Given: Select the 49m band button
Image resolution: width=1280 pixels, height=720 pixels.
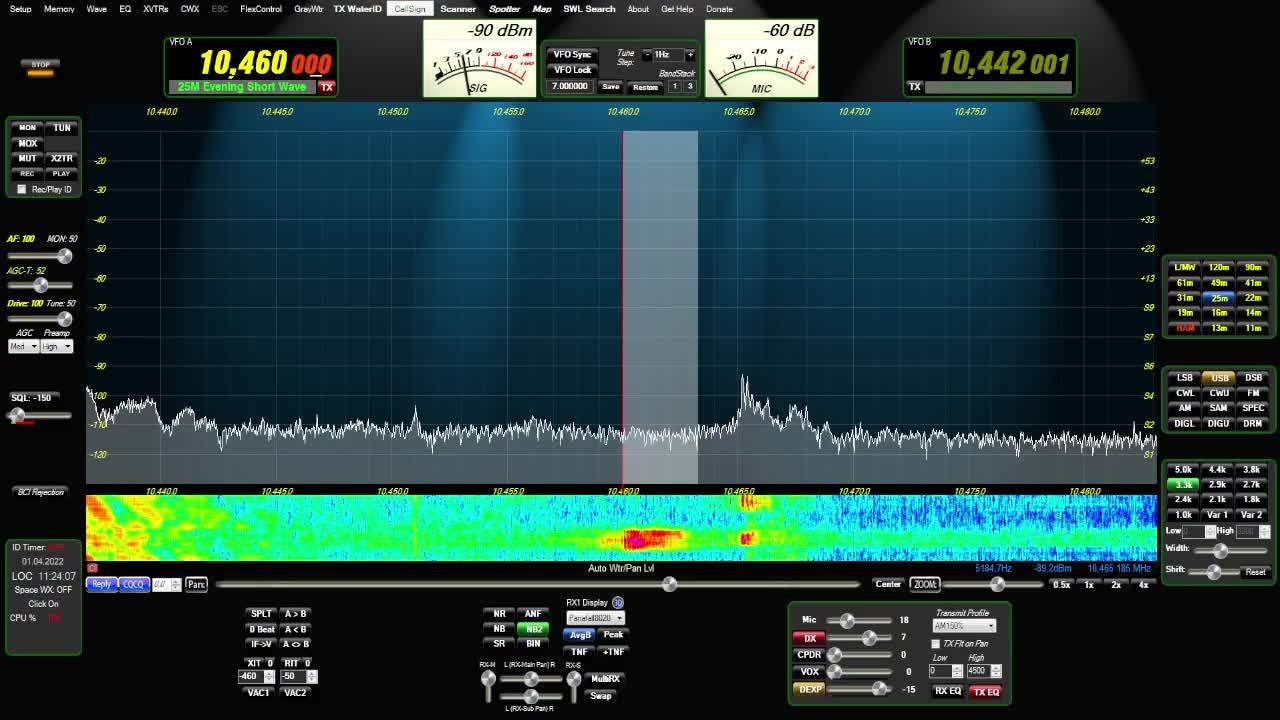Looking at the screenshot, I should (x=1219, y=283).
